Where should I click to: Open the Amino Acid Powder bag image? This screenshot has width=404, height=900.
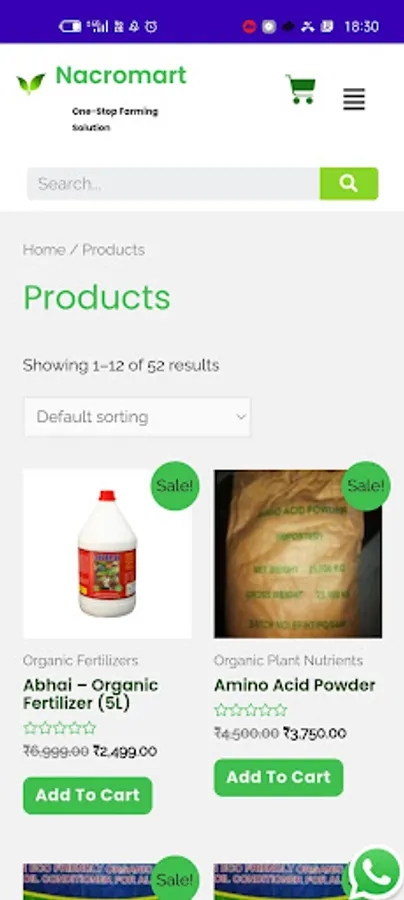298,554
